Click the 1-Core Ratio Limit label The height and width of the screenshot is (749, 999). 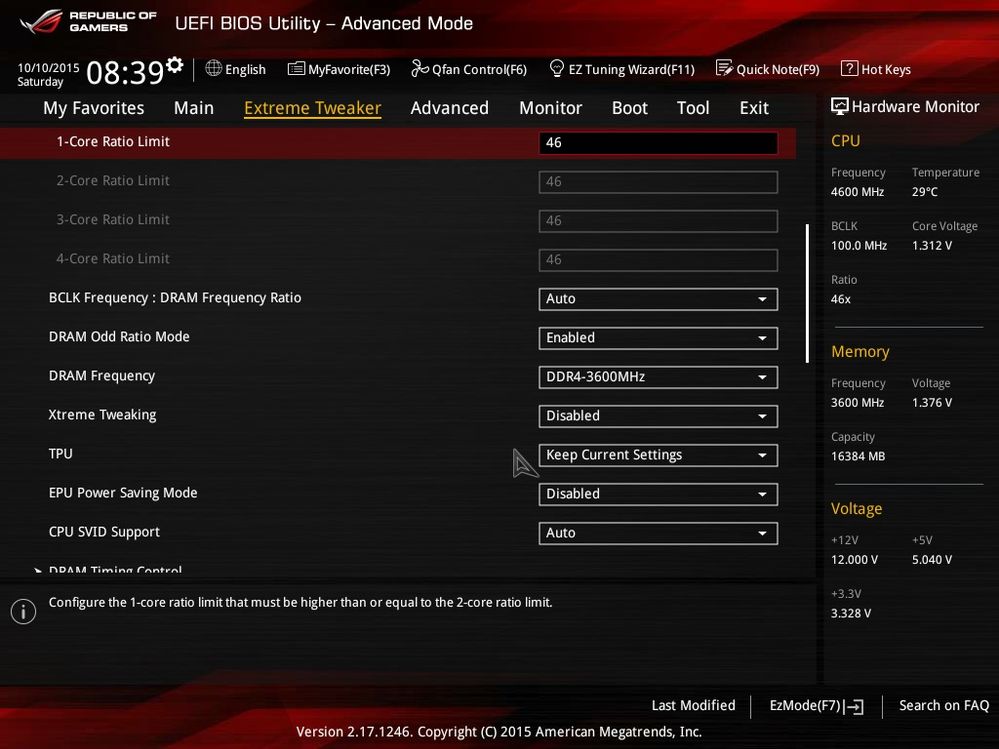[113, 141]
